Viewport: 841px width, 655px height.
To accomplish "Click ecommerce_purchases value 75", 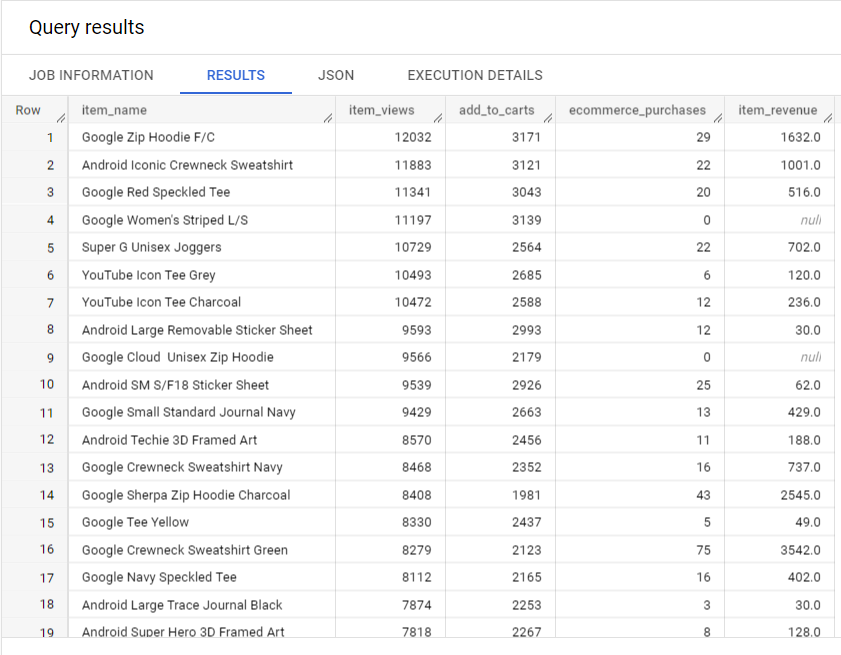I will pyautogui.click(x=703, y=550).
